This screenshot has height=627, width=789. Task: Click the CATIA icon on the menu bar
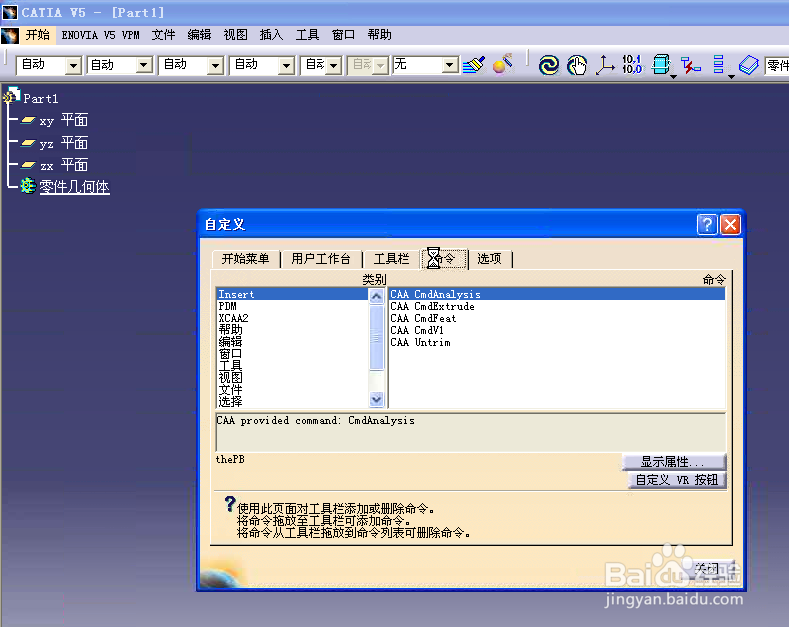tap(10, 35)
